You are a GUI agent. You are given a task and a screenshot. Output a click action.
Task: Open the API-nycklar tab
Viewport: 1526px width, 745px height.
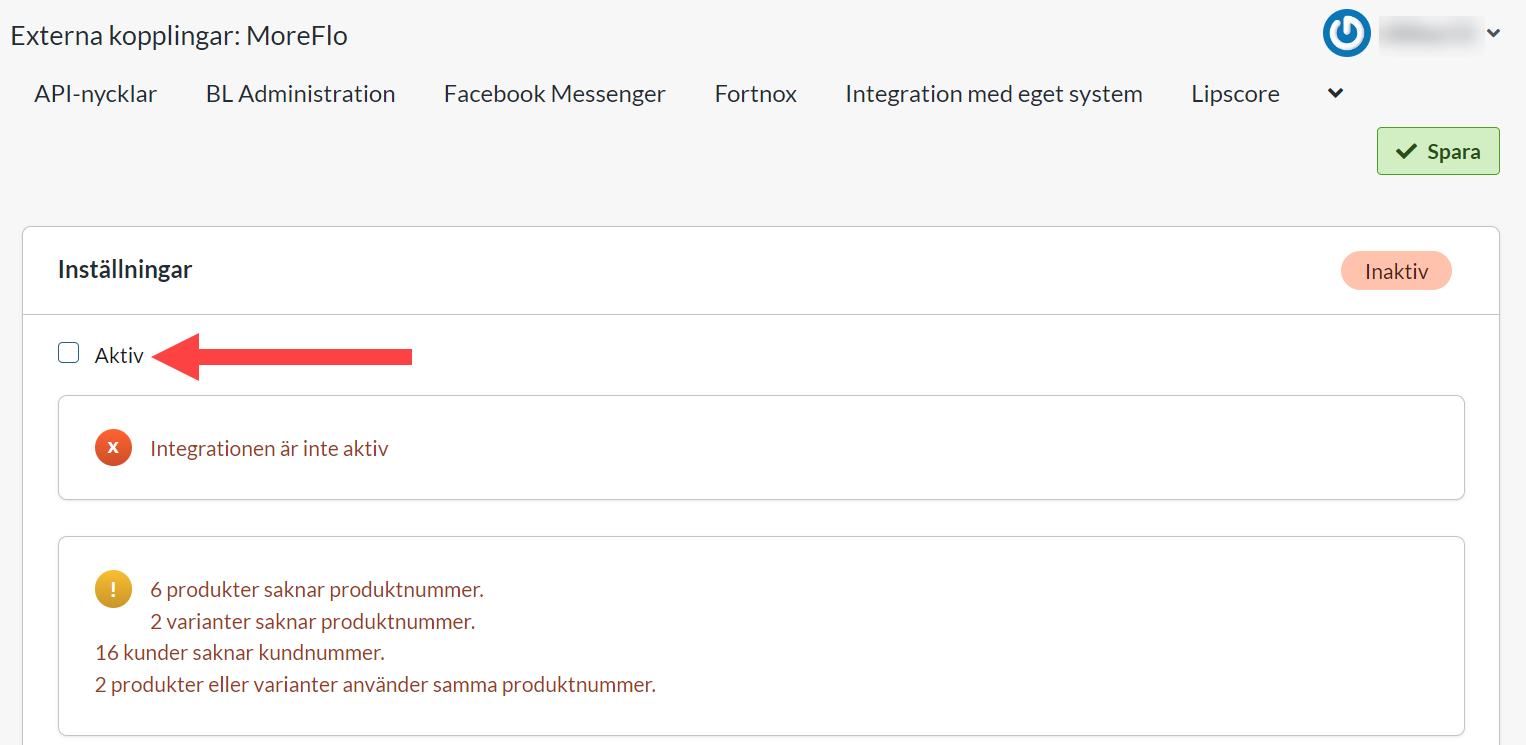coord(96,94)
